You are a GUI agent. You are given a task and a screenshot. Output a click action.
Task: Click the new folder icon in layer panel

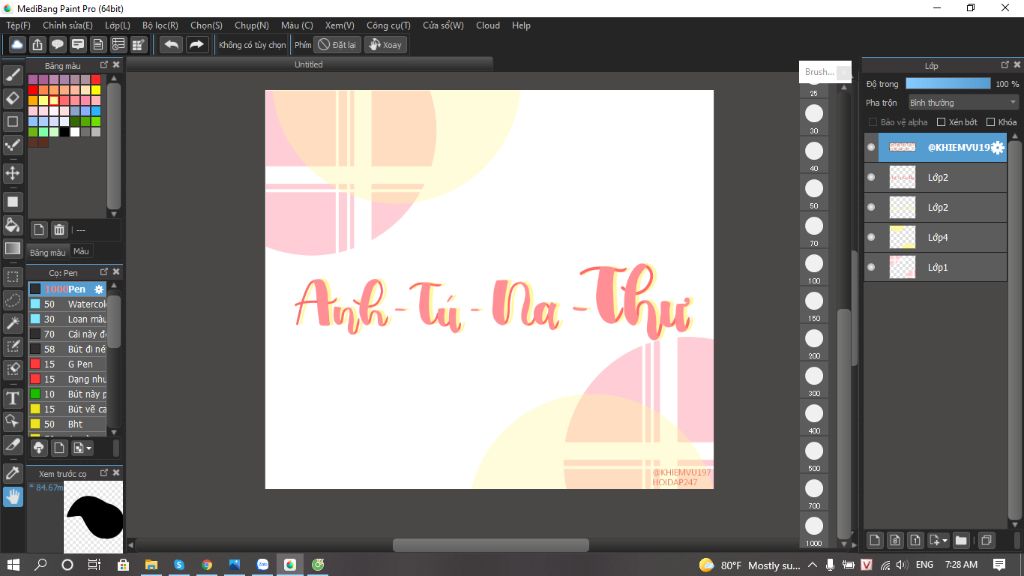tap(961, 540)
